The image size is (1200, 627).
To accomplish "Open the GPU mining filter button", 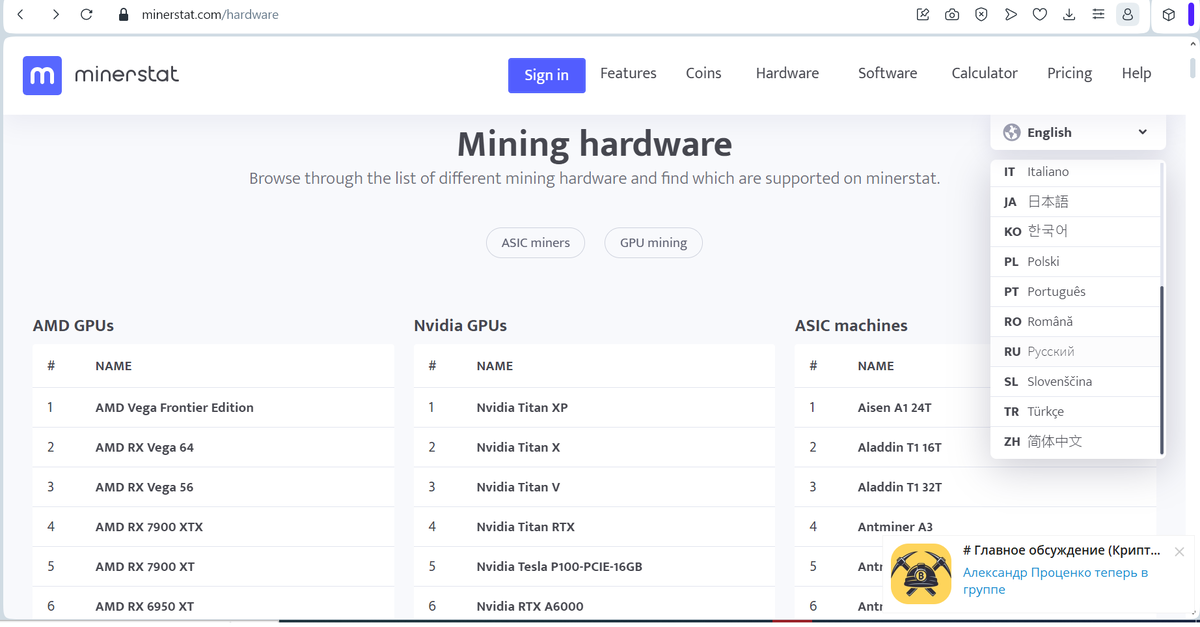I will [653, 242].
